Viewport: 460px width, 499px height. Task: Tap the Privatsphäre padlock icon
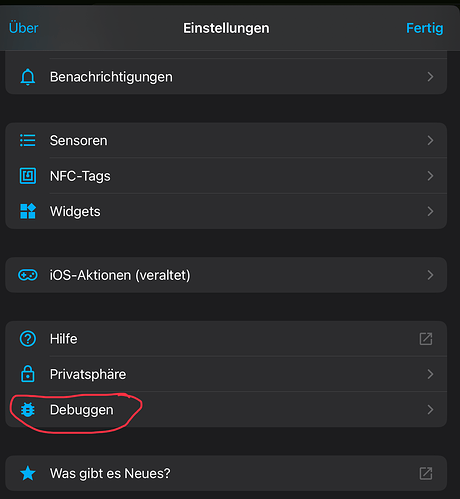(x=28, y=374)
